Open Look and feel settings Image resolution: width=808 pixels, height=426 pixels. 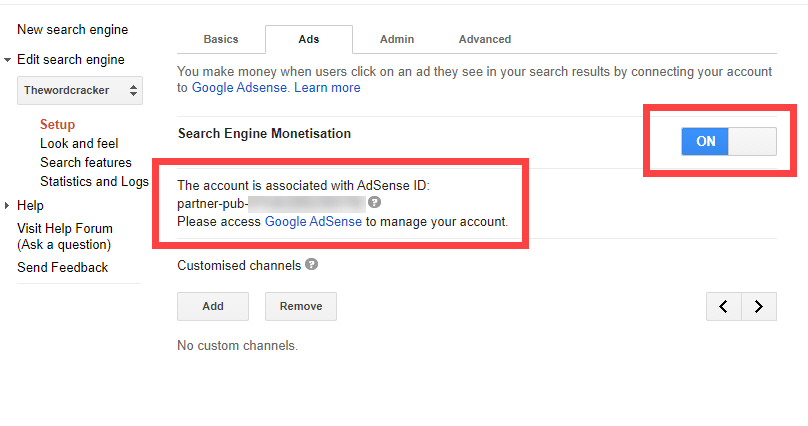coord(79,143)
